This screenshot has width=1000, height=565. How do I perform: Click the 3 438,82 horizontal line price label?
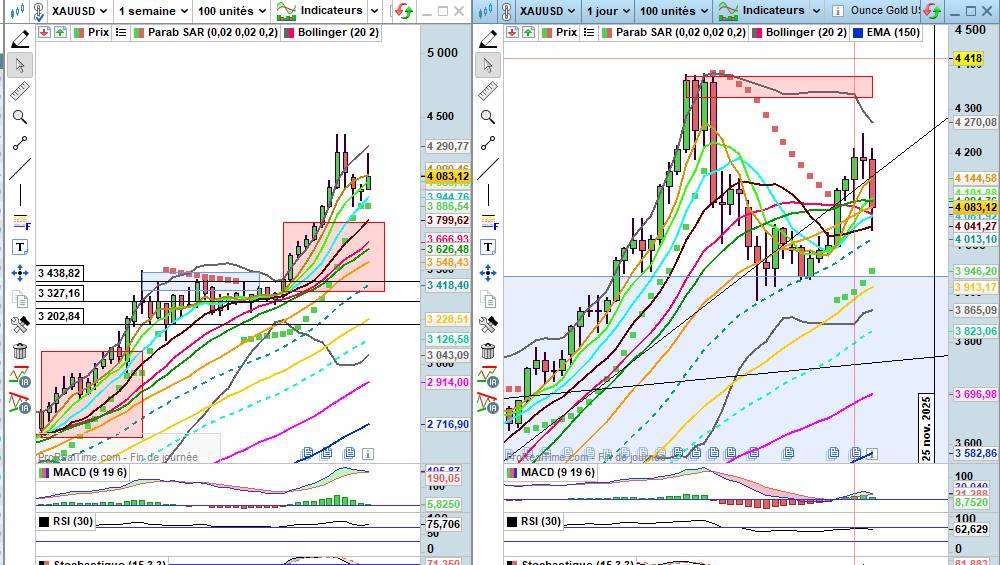click(x=60, y=272)
